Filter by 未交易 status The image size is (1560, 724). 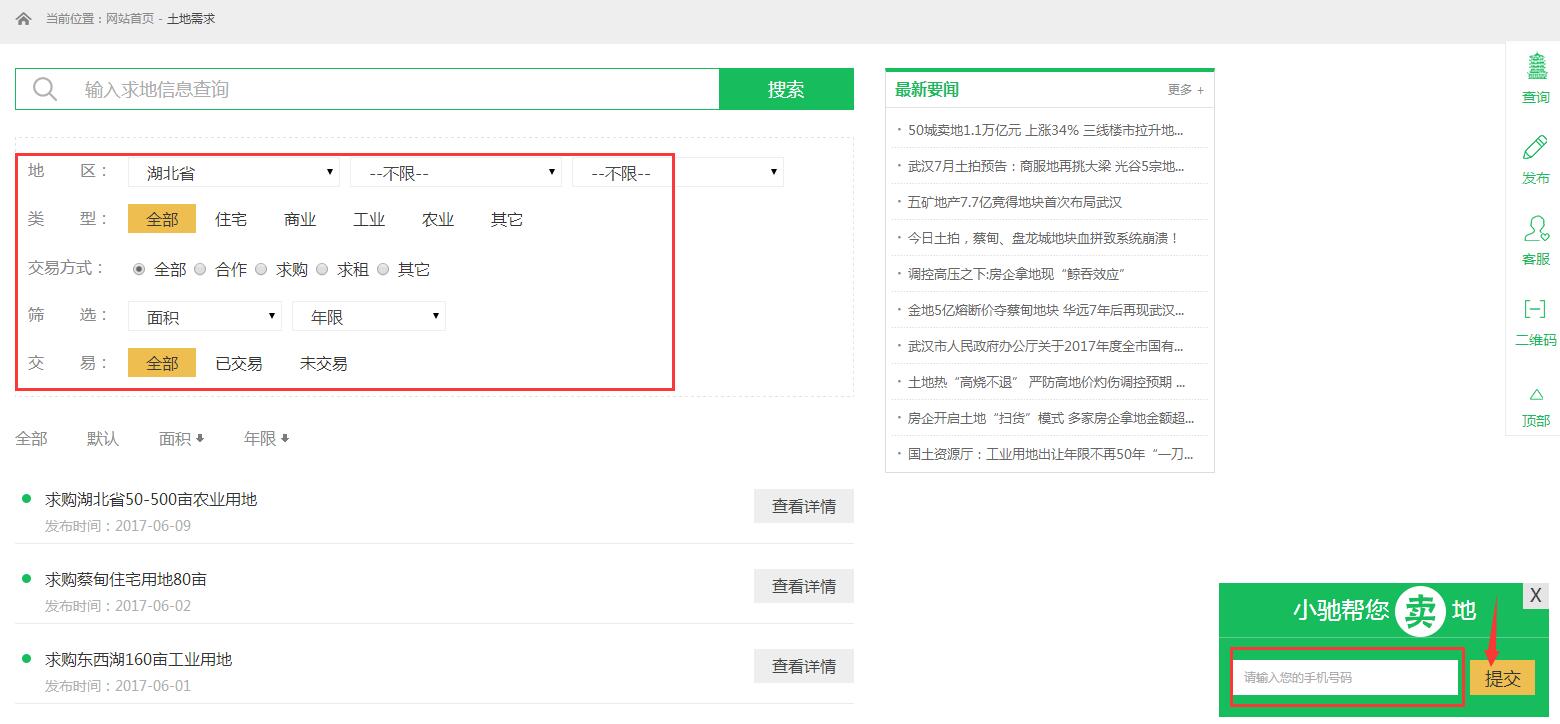coord(324,363)
